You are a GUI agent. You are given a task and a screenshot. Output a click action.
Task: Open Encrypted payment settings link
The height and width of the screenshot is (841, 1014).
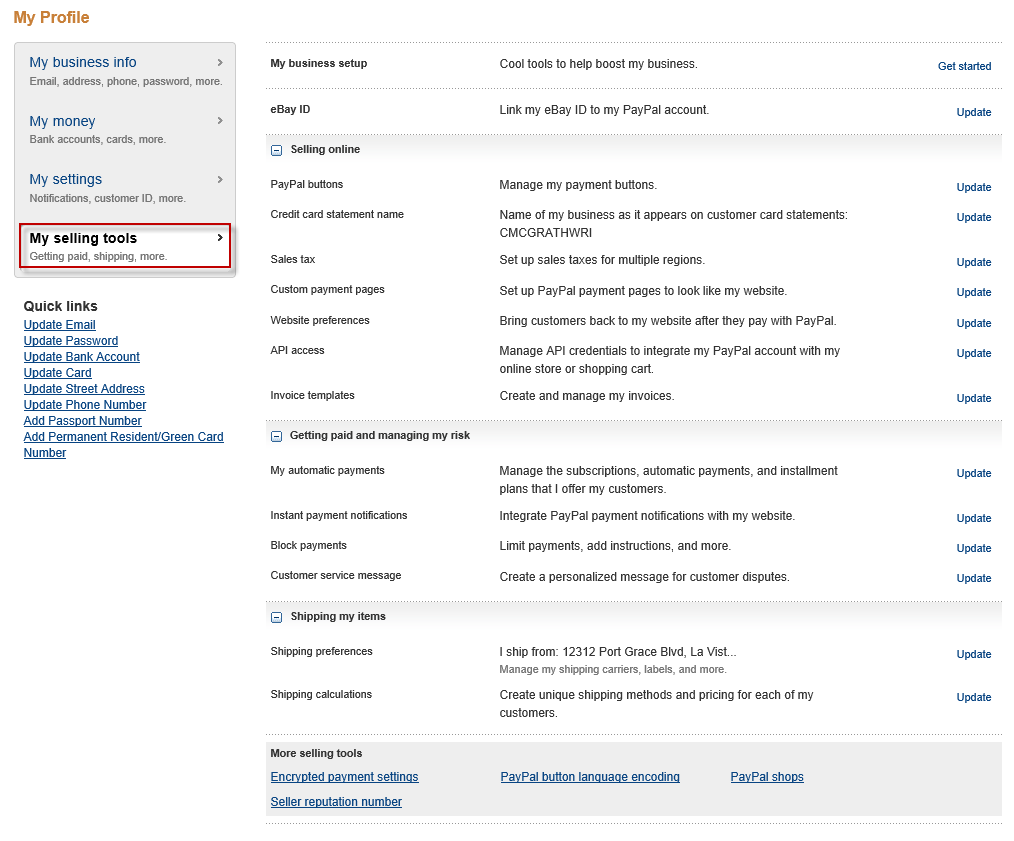(344, 777)
